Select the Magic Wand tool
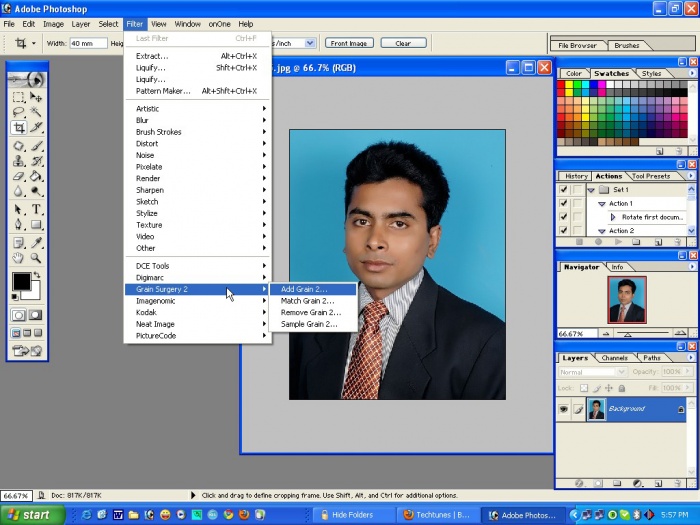Image resolution: width=700 pixels, height=525 pixels. click(36, 112)
